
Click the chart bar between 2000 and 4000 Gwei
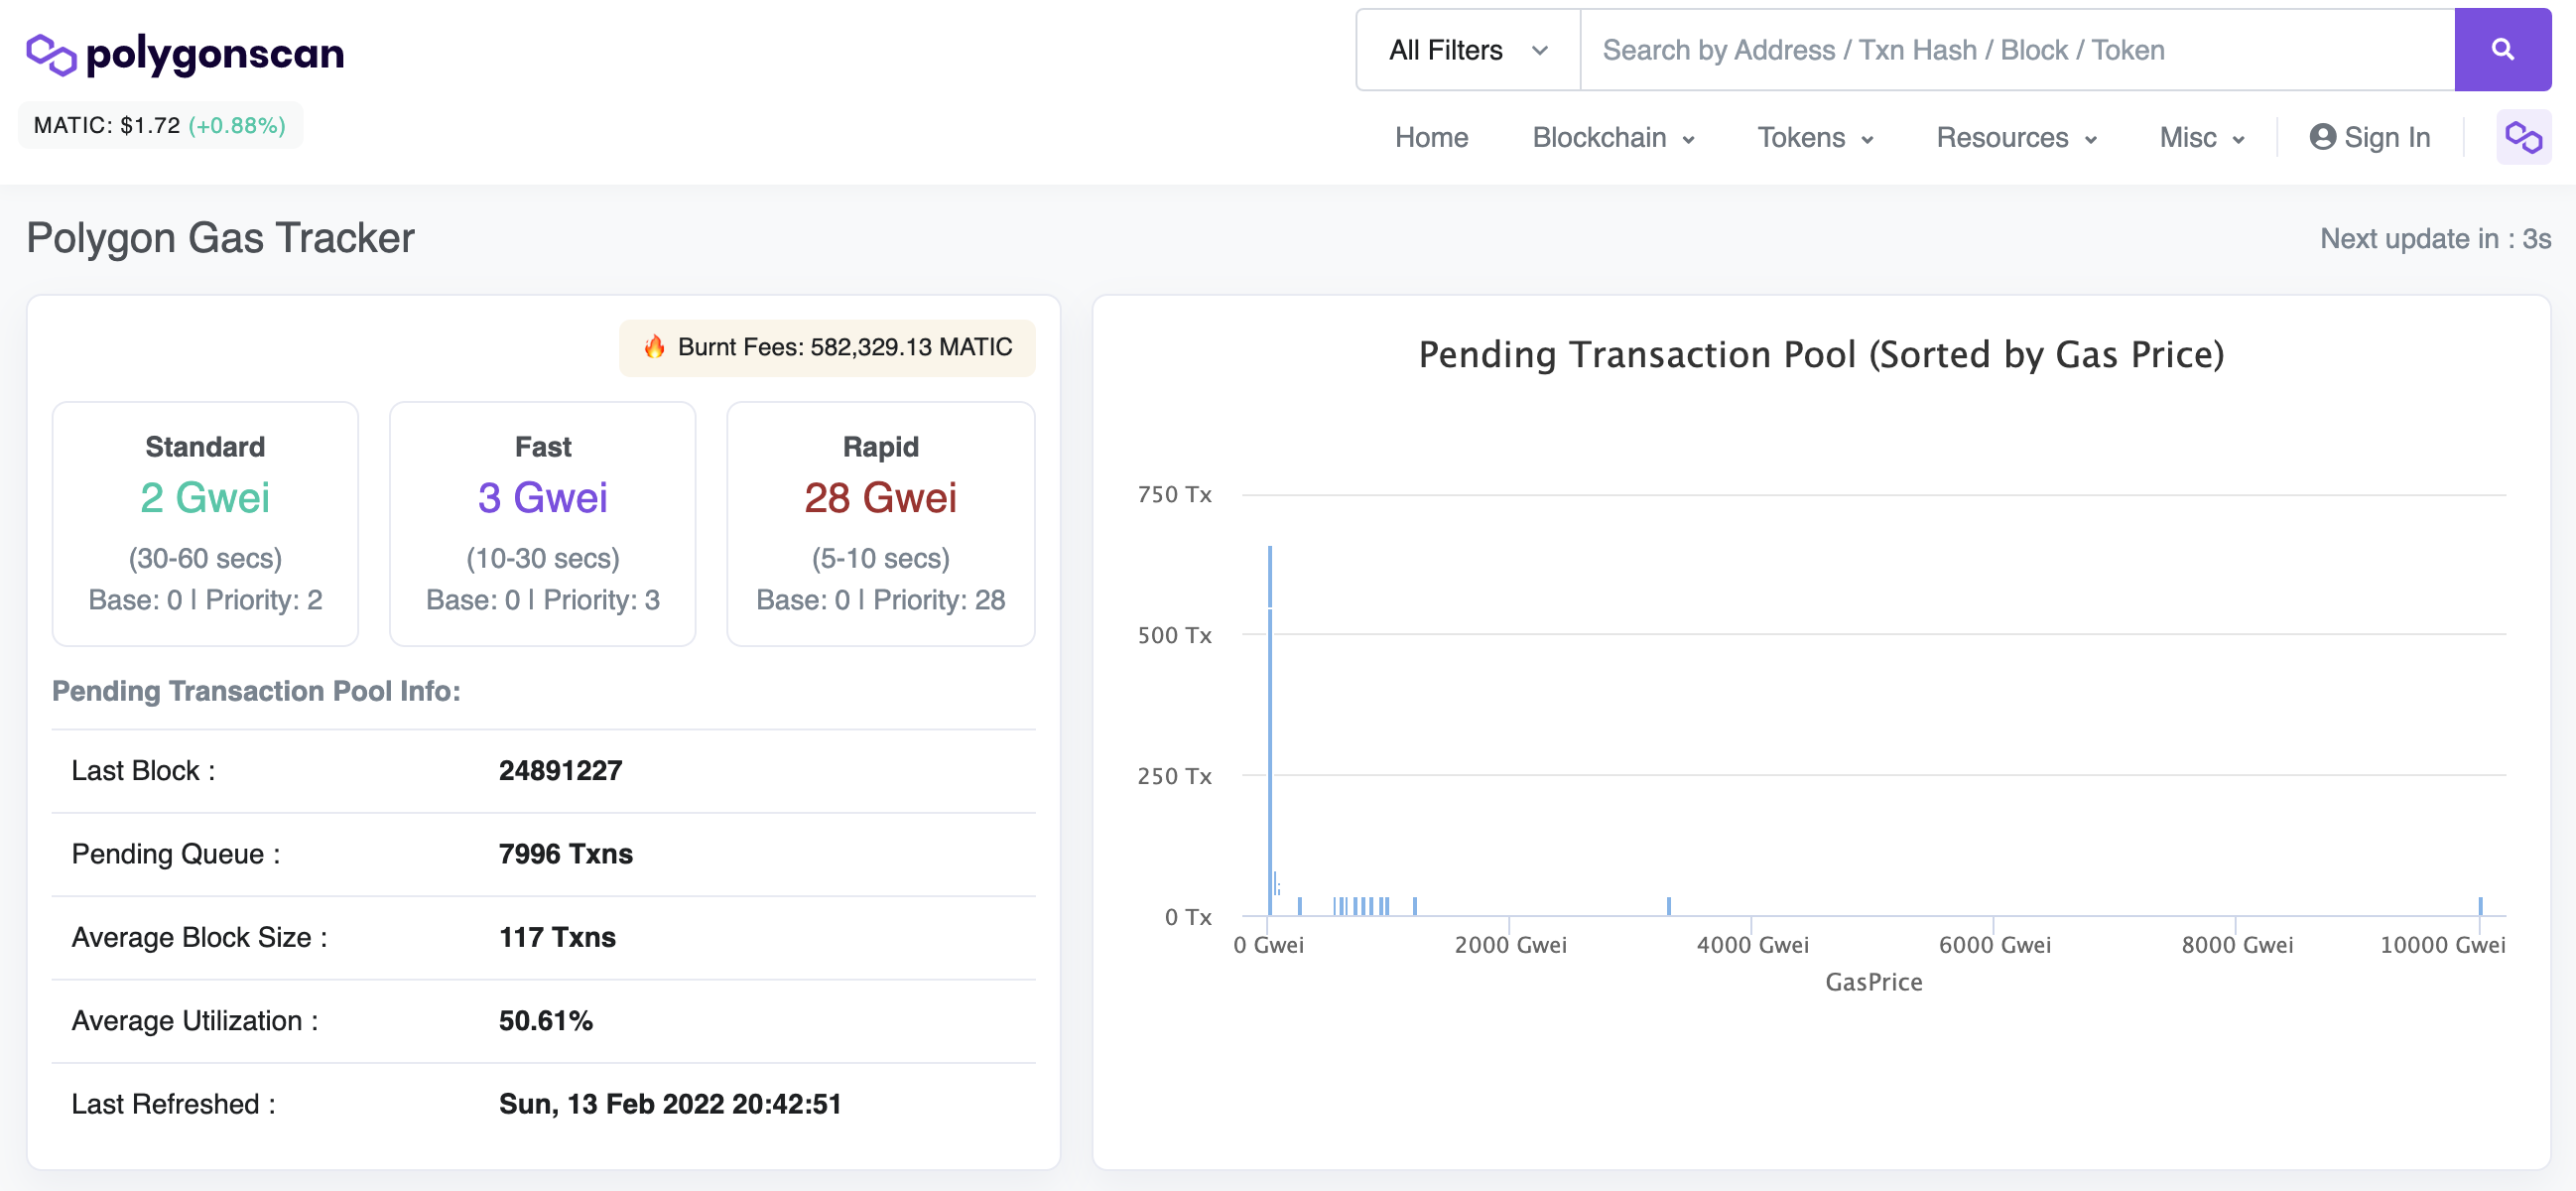(x=1669, y=906)
